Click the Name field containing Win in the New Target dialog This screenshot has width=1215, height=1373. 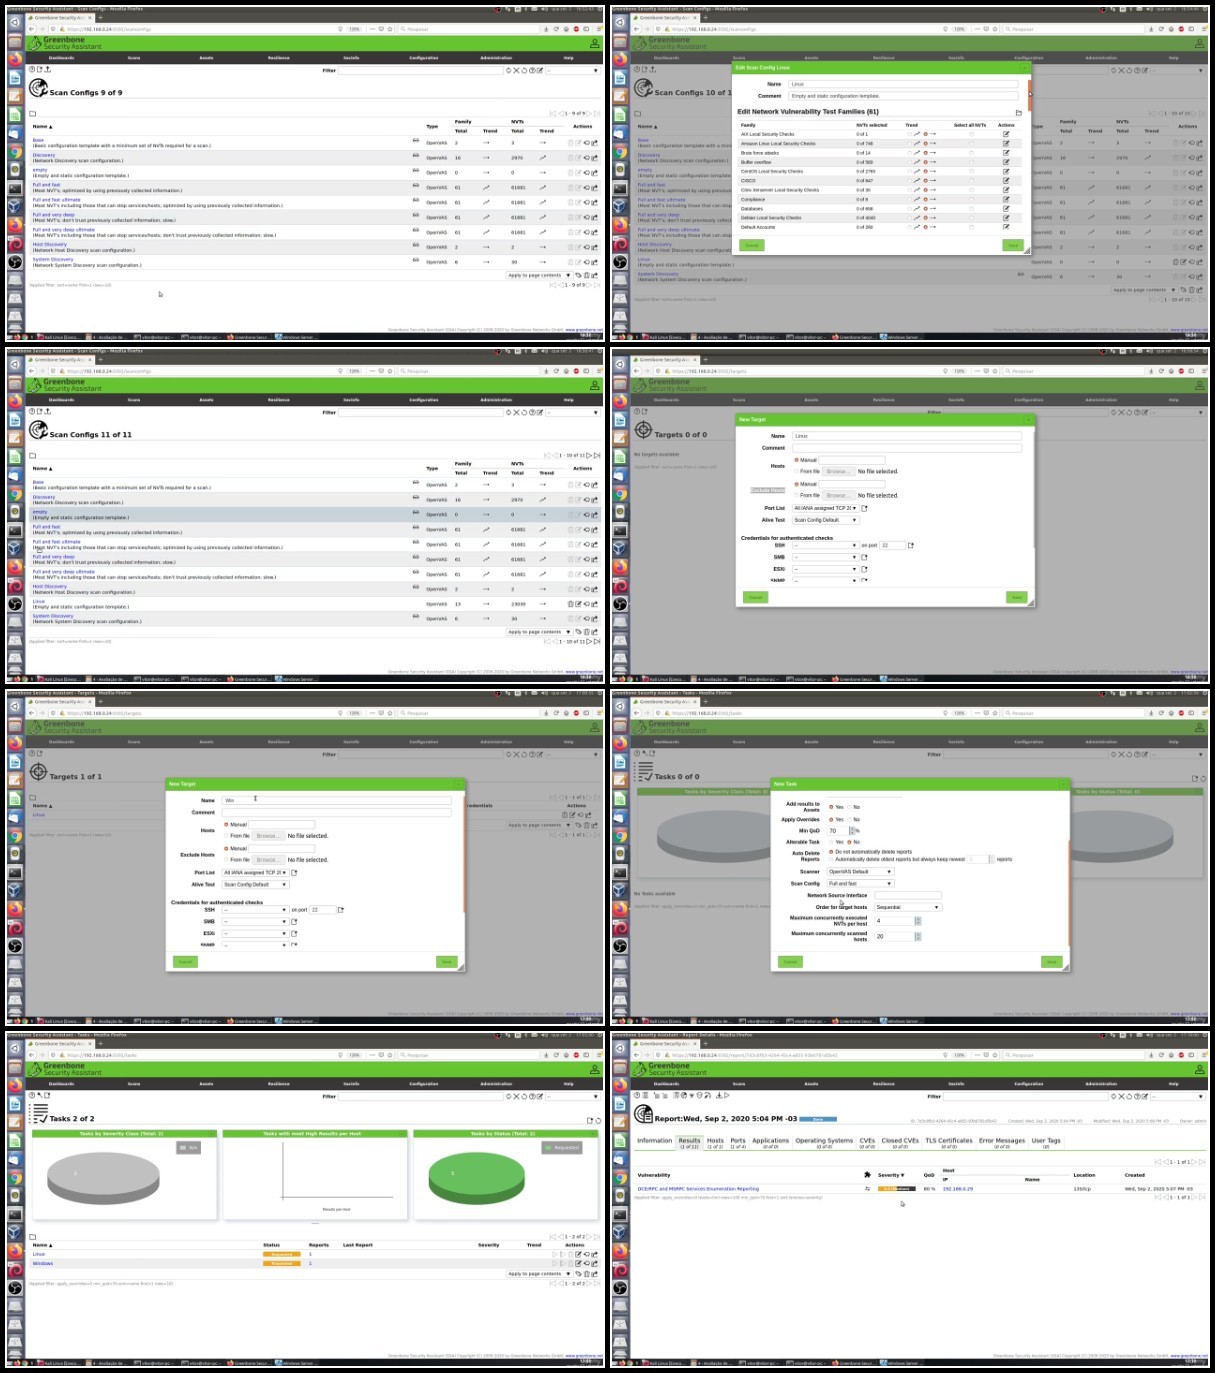[x=337, y=800]
